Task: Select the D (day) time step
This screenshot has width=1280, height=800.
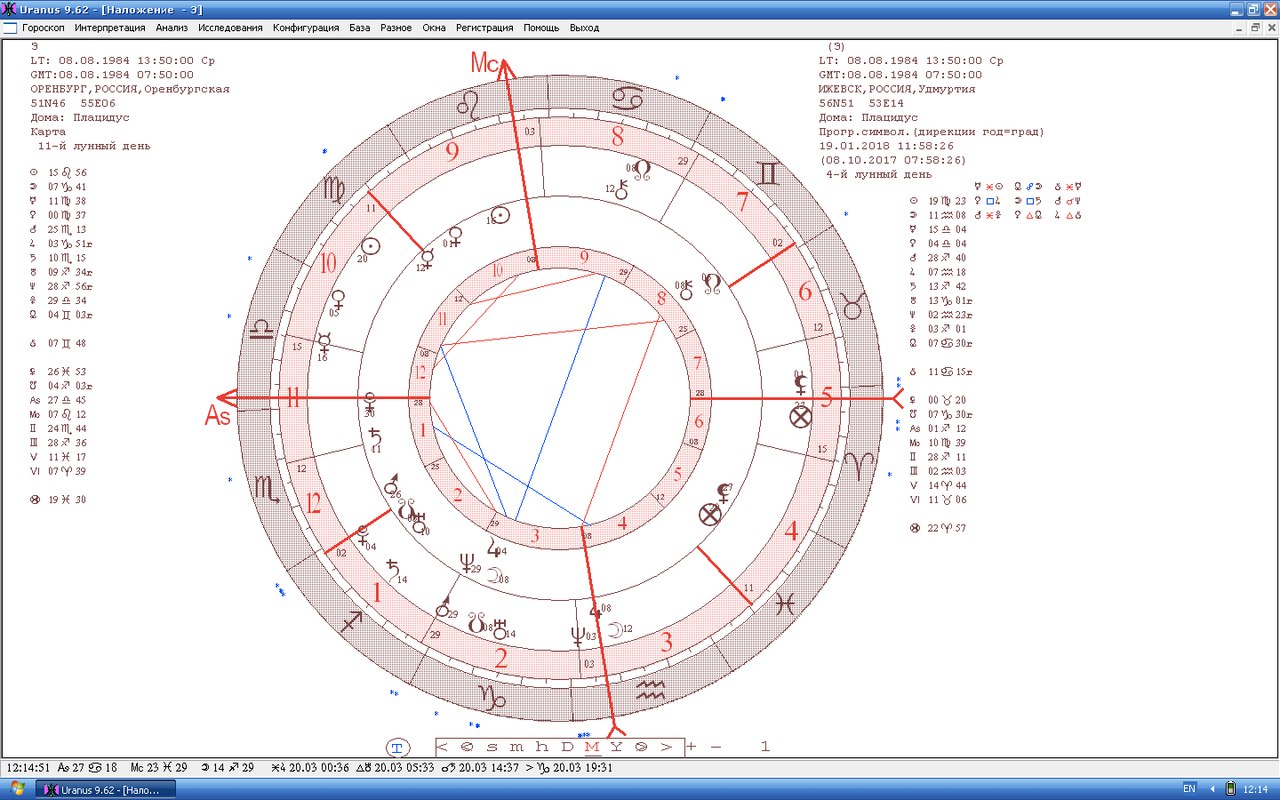Action: click(x=566, y=748)
